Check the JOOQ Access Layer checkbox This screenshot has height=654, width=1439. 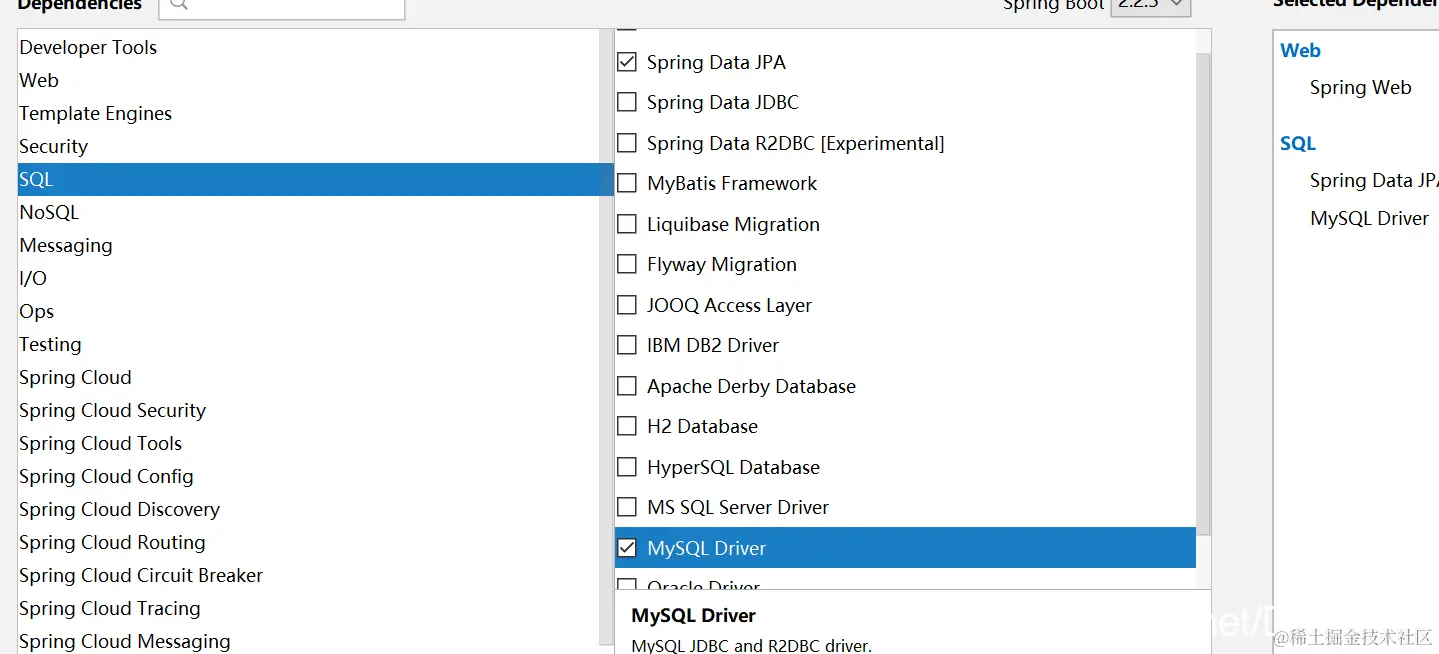click(x=627, y=305)
